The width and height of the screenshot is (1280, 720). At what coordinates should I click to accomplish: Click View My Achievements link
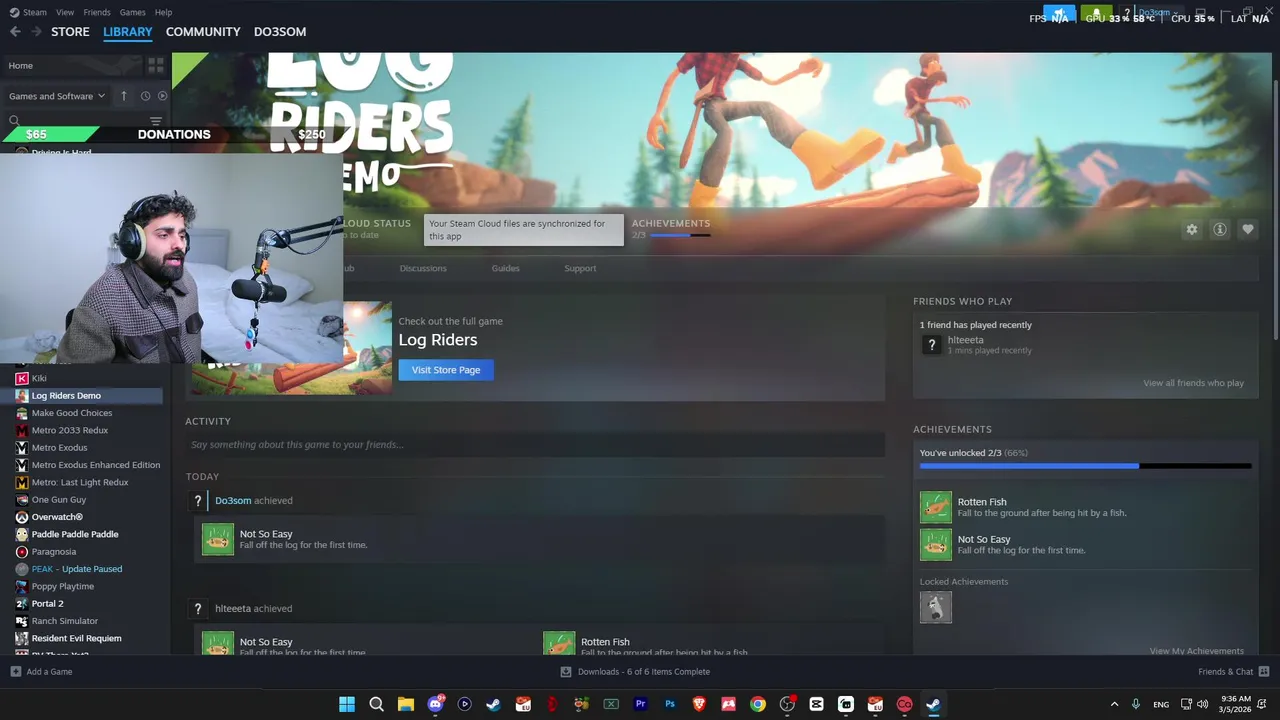tap(1196, 651)
